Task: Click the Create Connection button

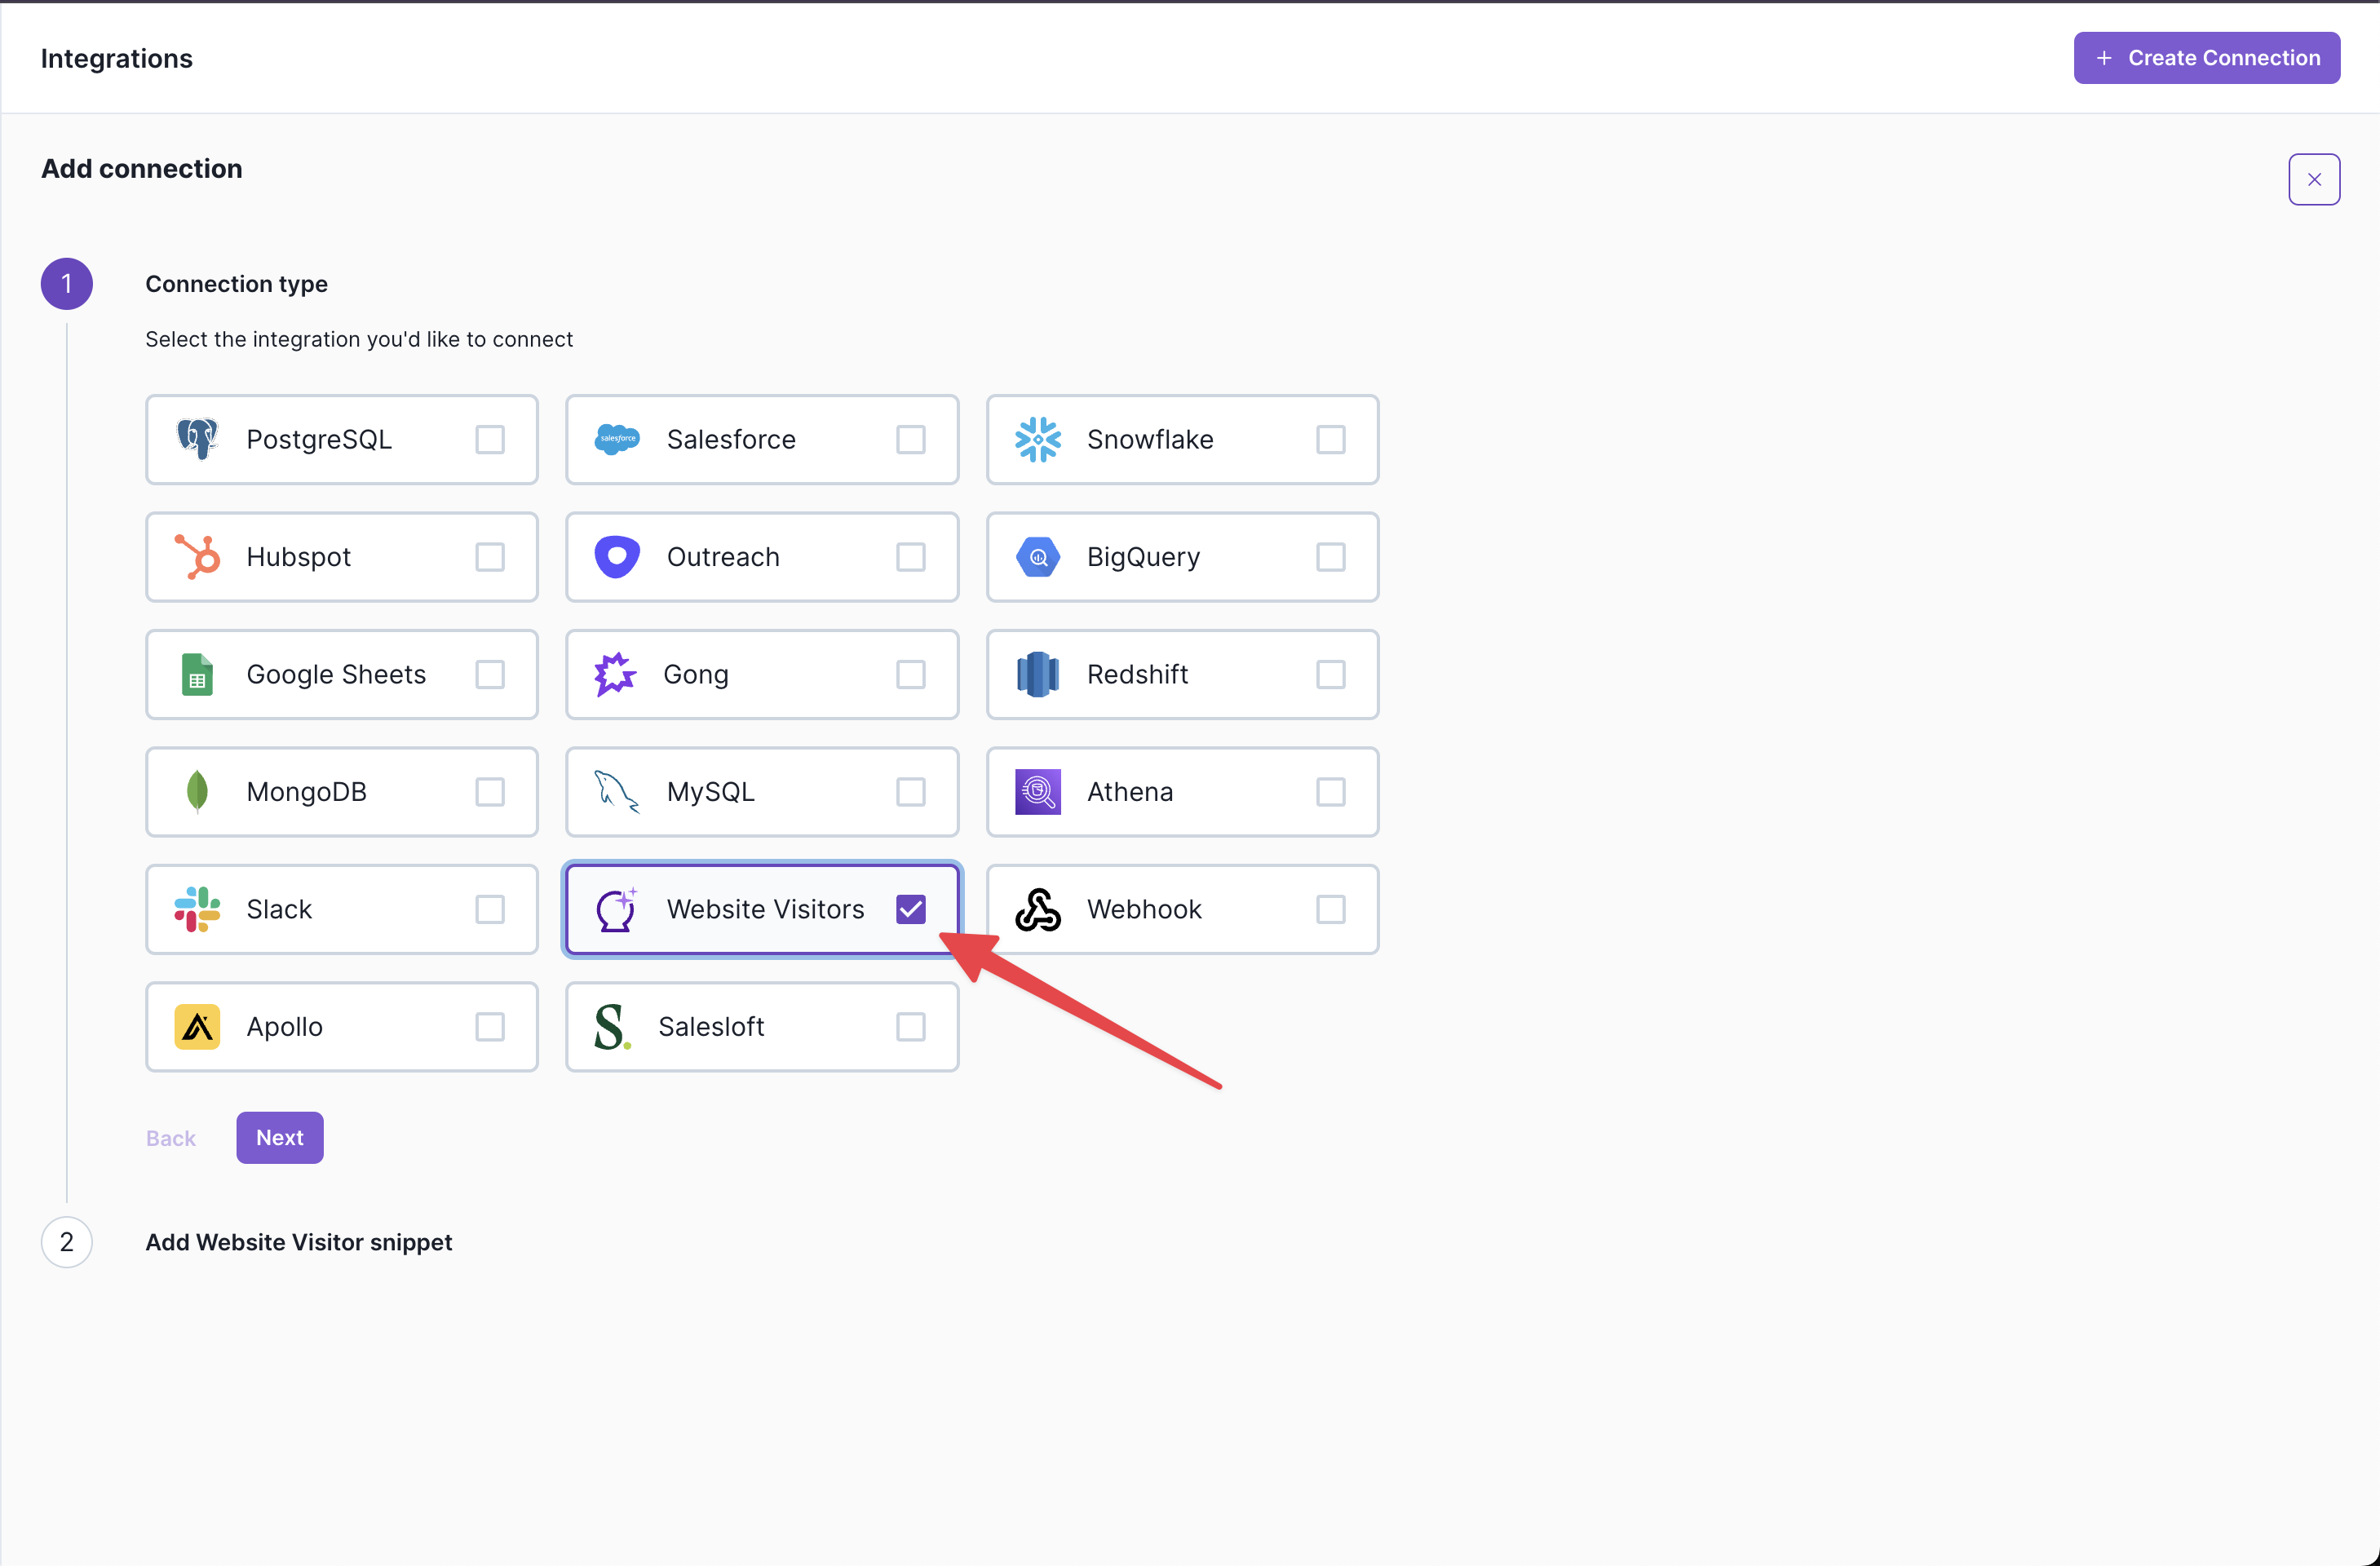Action: 2206,58
